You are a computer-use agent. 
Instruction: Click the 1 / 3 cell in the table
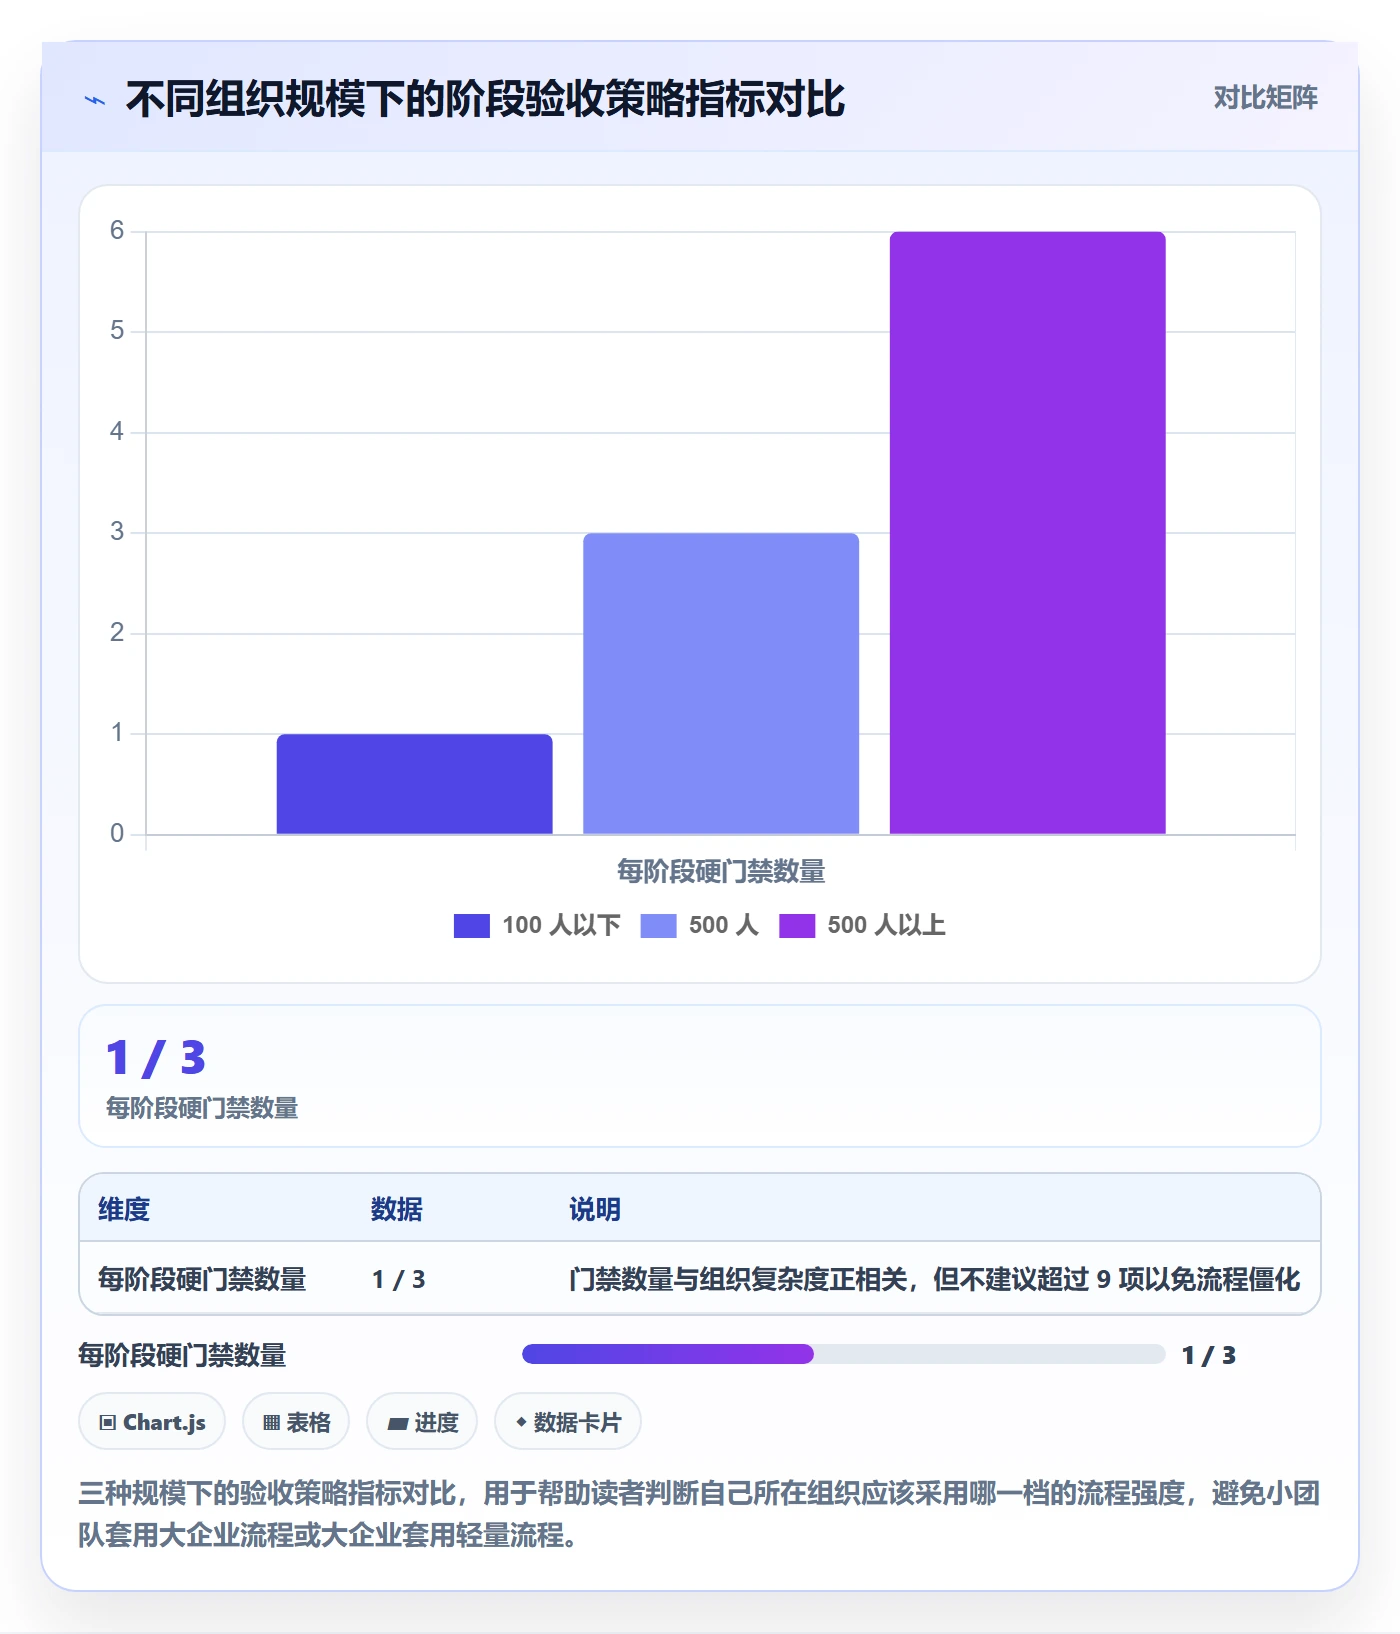pyautogui.click(x=399, y=1279)
